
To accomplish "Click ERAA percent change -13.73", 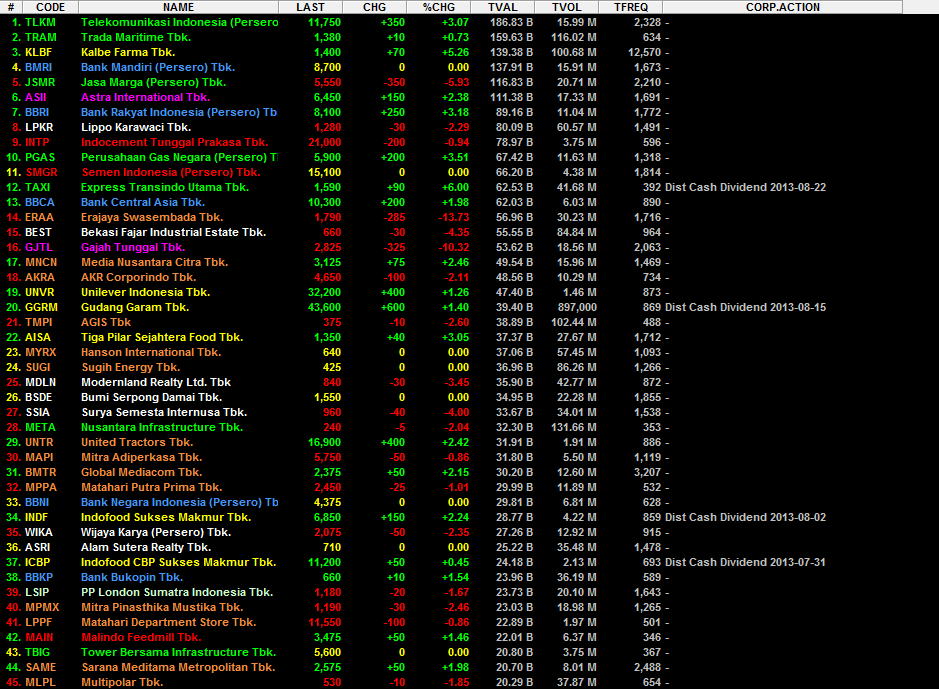I will [x=453, y=217].
